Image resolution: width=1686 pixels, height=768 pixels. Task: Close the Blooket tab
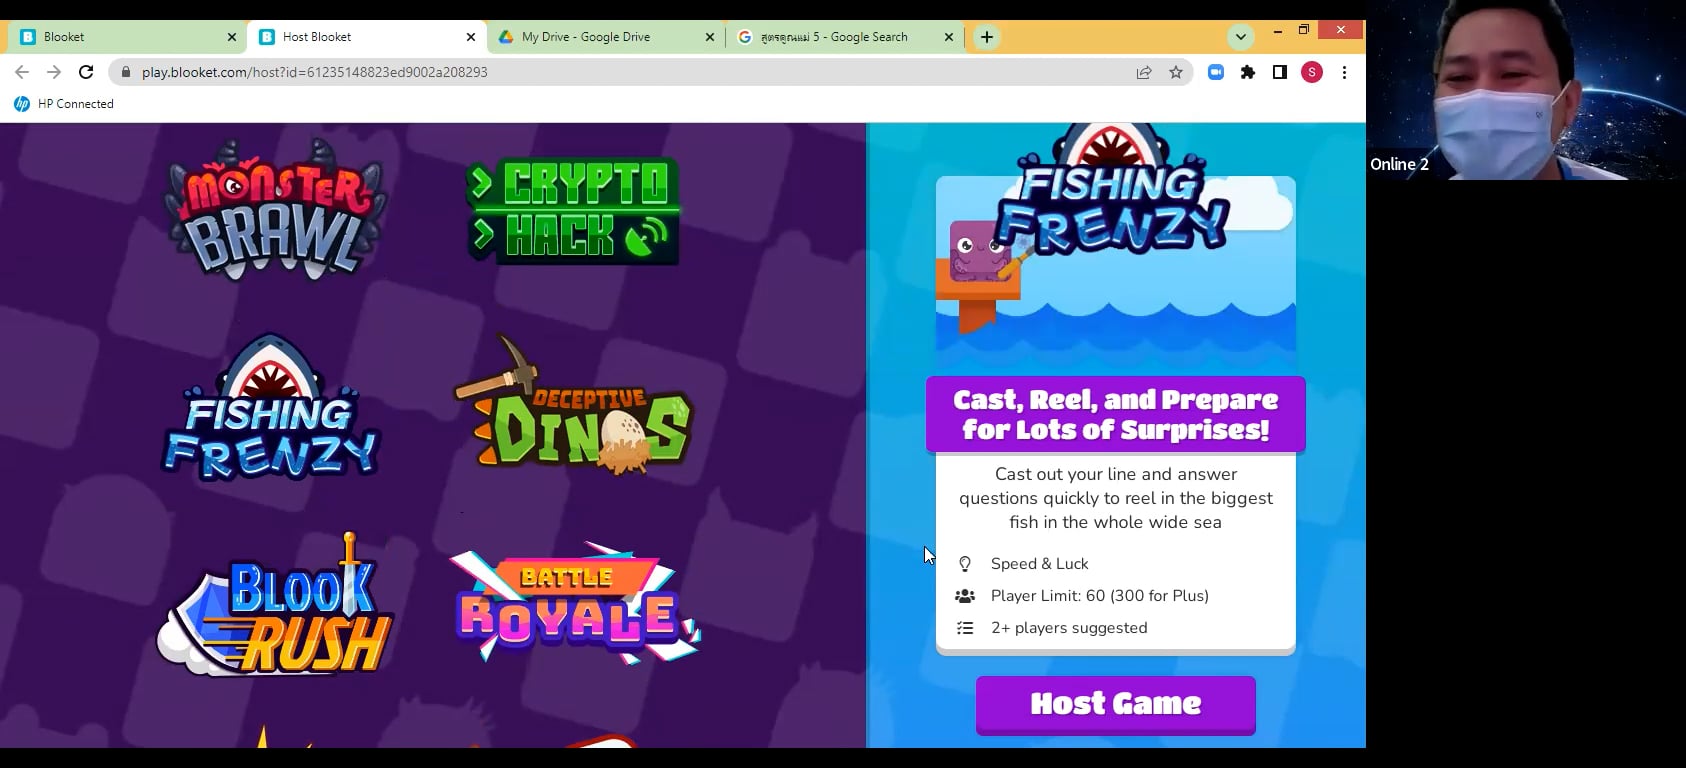232,37
